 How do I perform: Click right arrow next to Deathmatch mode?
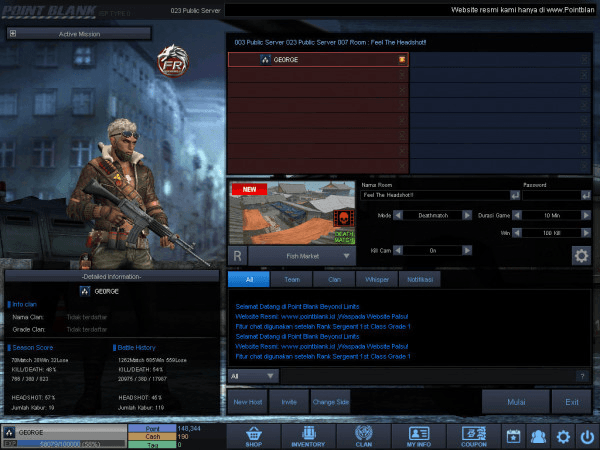(469, 215)
